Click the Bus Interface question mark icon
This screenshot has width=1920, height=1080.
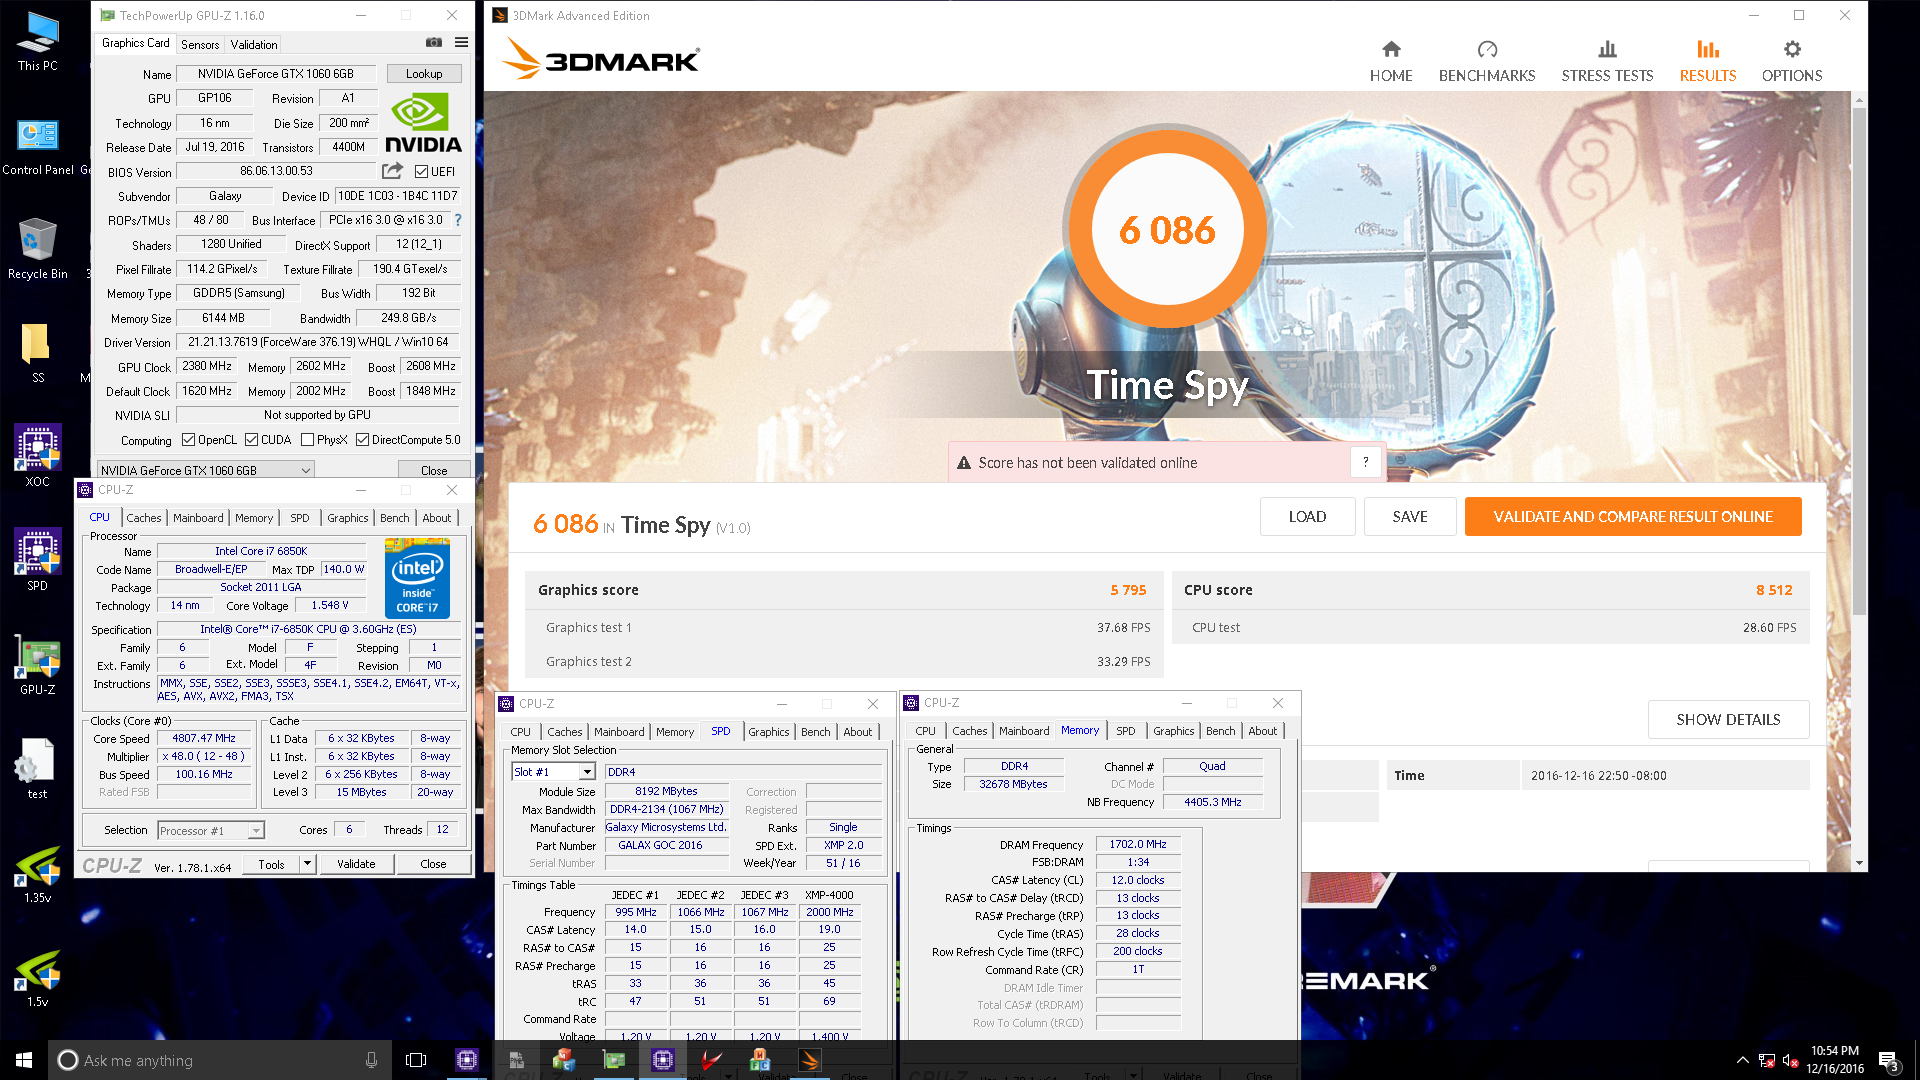click(458, 220)
